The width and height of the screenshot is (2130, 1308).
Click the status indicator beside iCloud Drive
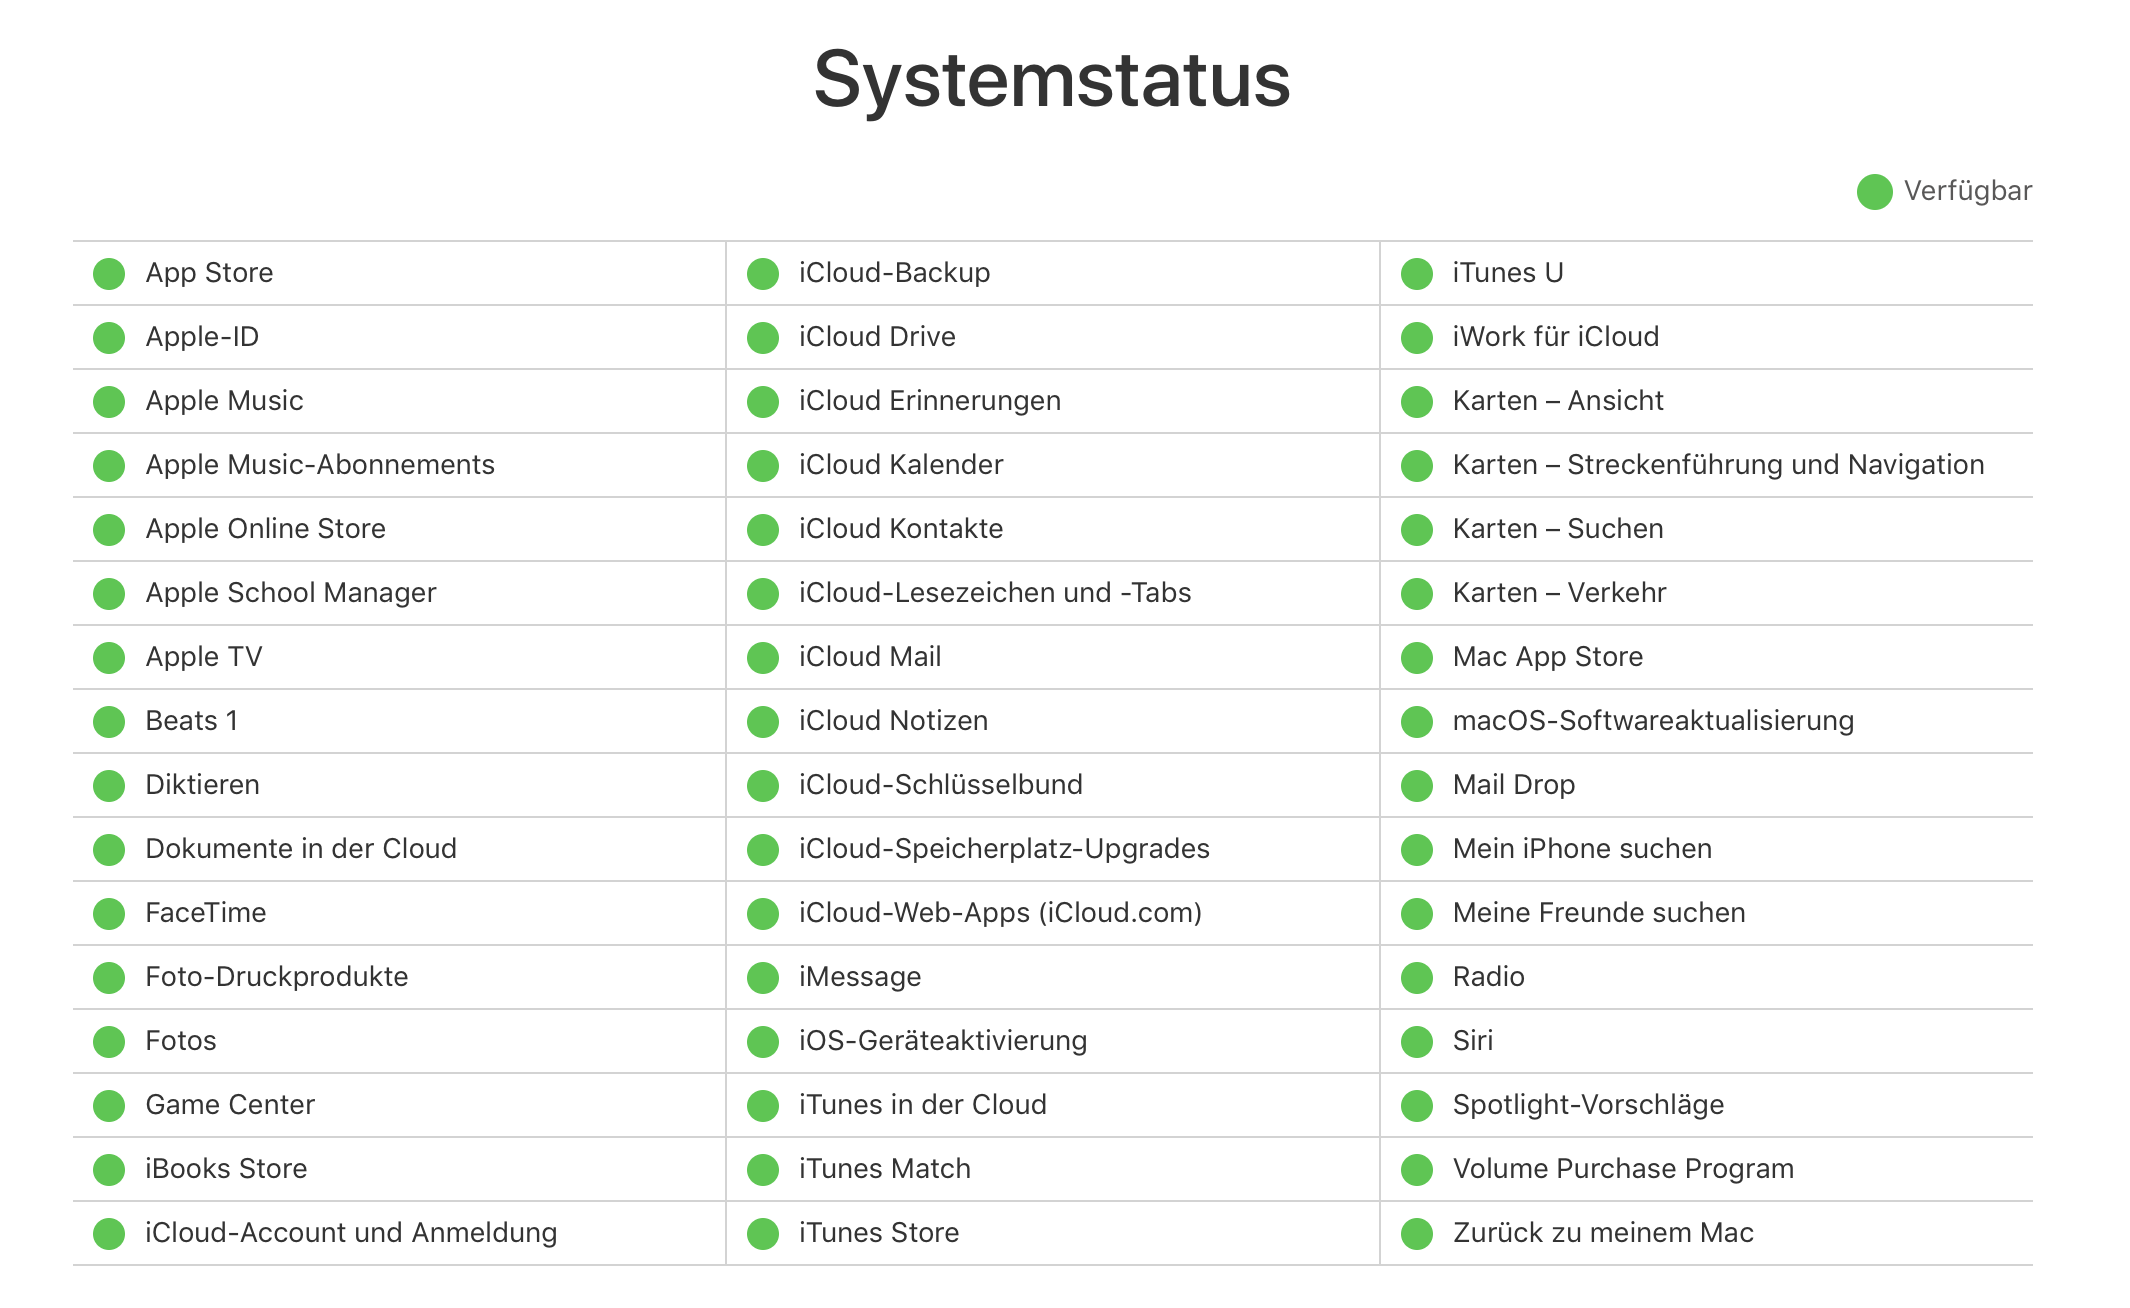(763, 337)
